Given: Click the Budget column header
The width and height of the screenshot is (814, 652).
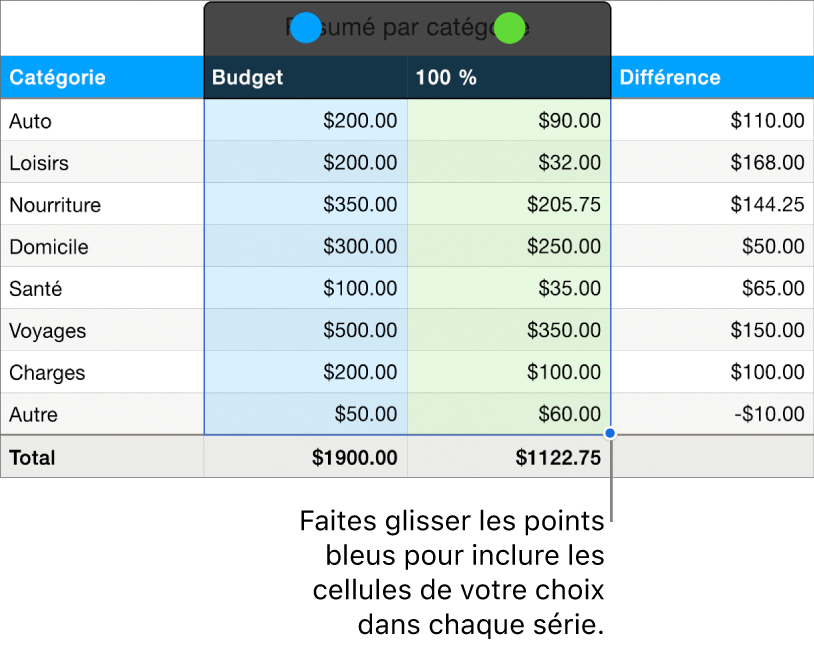Looking at the screenshot, I should [246, 77].
